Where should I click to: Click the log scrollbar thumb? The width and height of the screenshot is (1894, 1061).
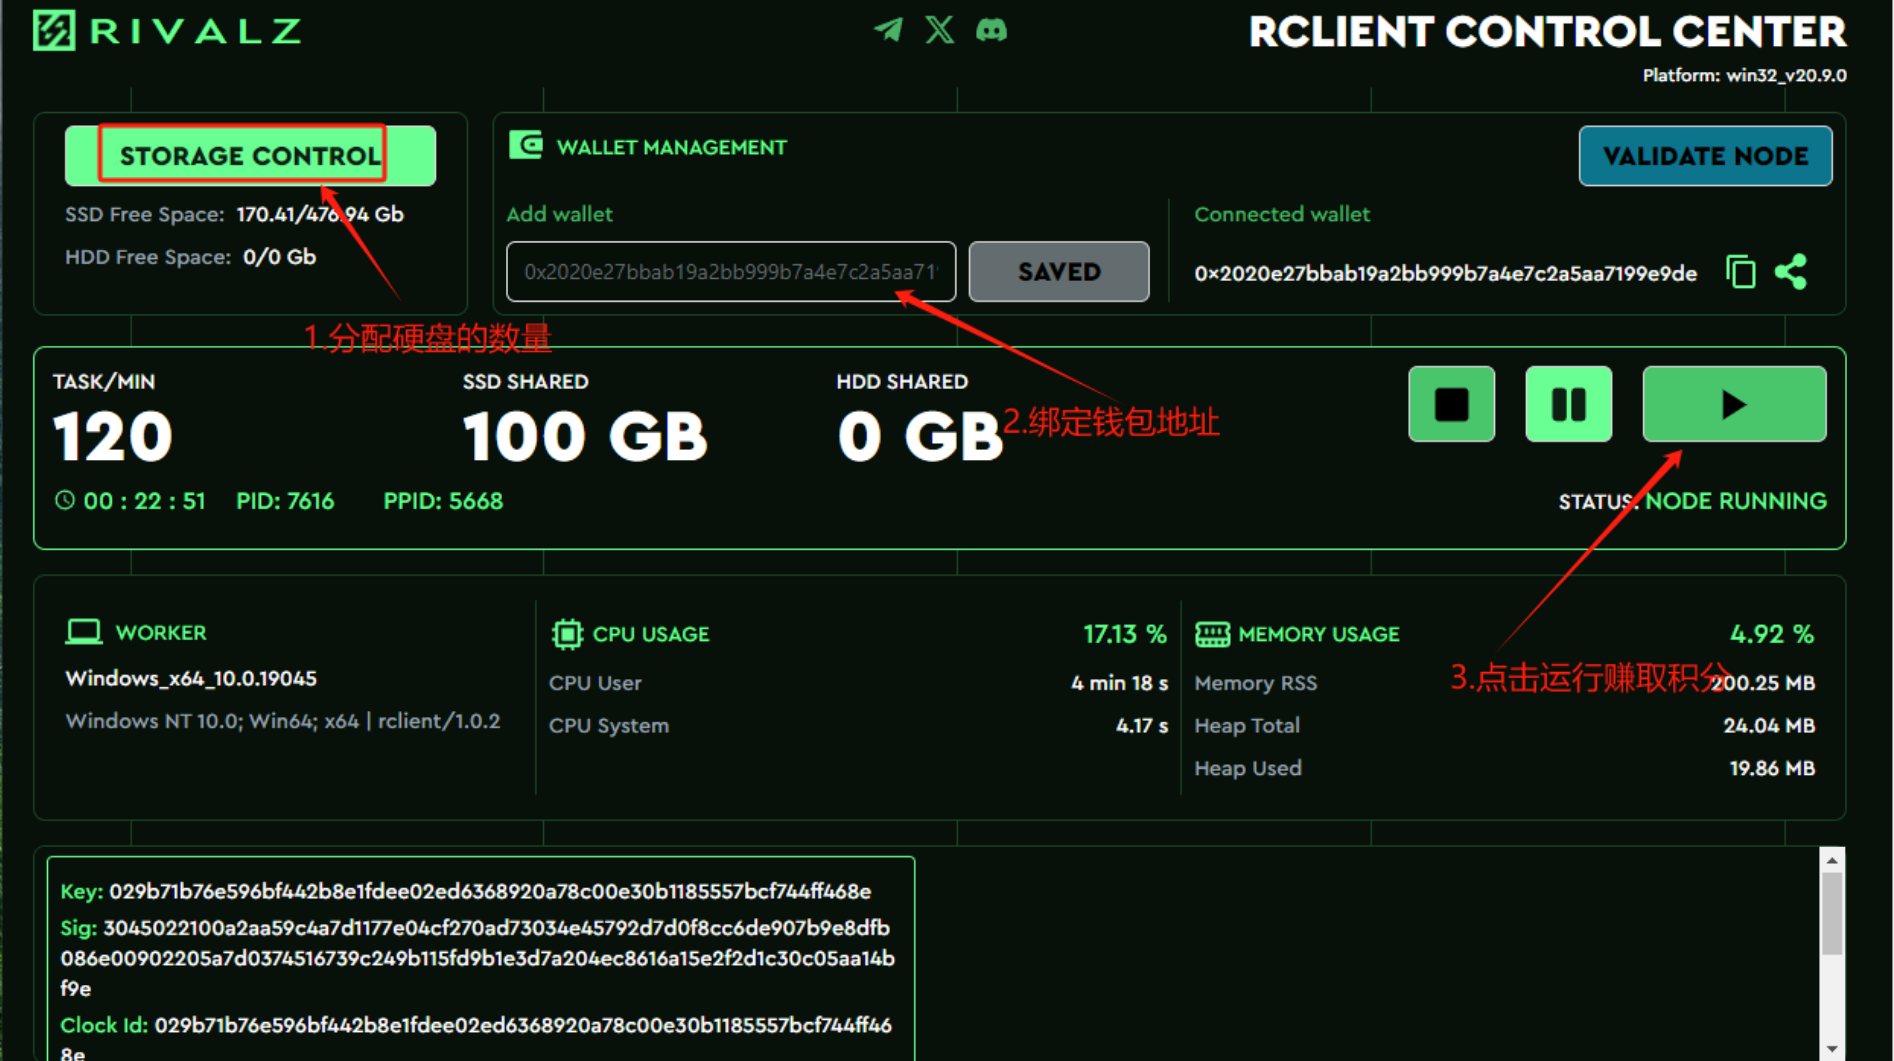[1832, 914]
